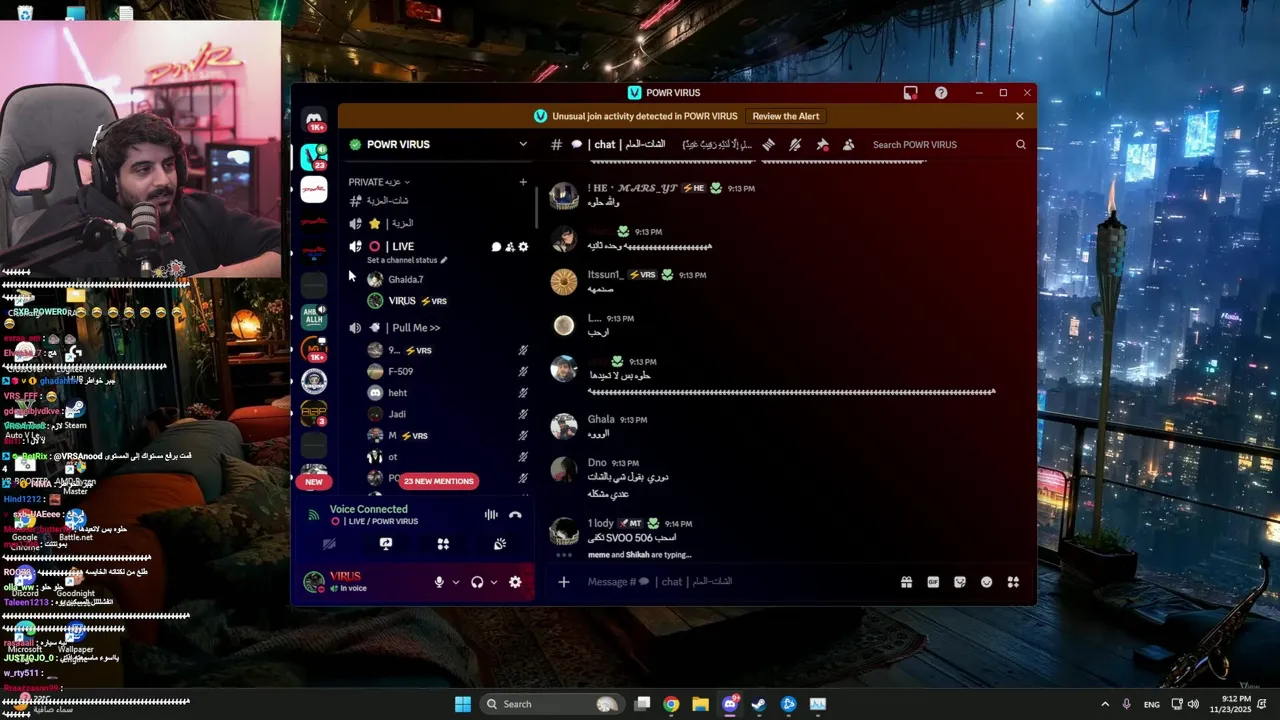The width and height of the screenshot is (1280, 720).
Task: Edit LIVE channel settings gear
Action: tap(523, 247)
